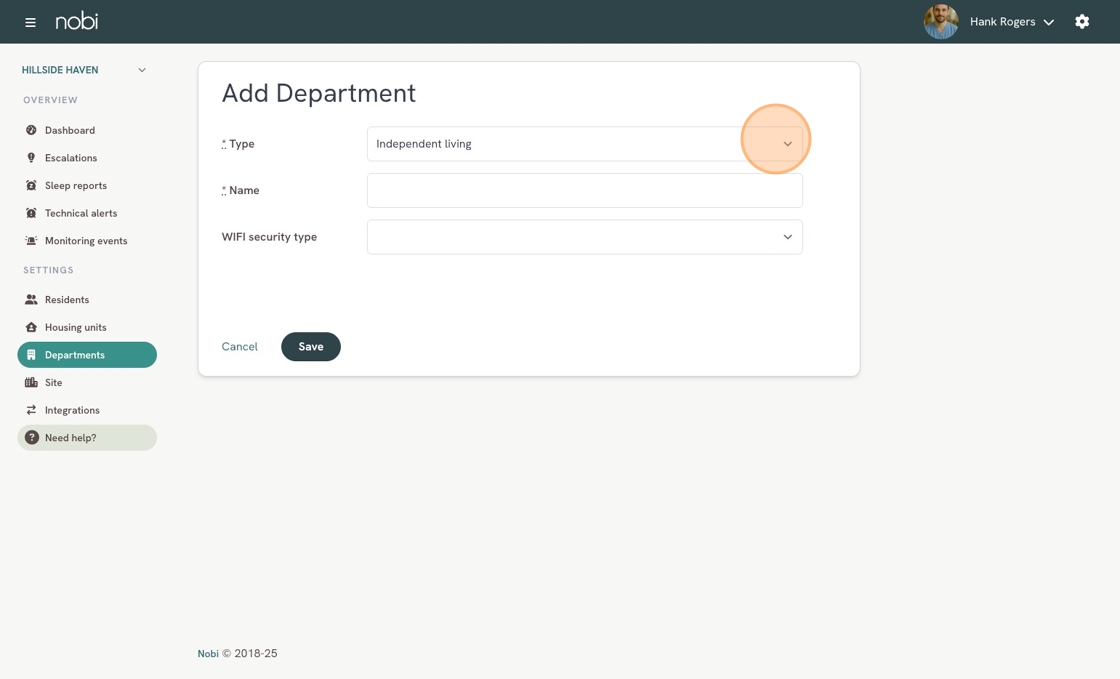Click the Type field label
Screen dimensions: 1120x679
(238, 144)
